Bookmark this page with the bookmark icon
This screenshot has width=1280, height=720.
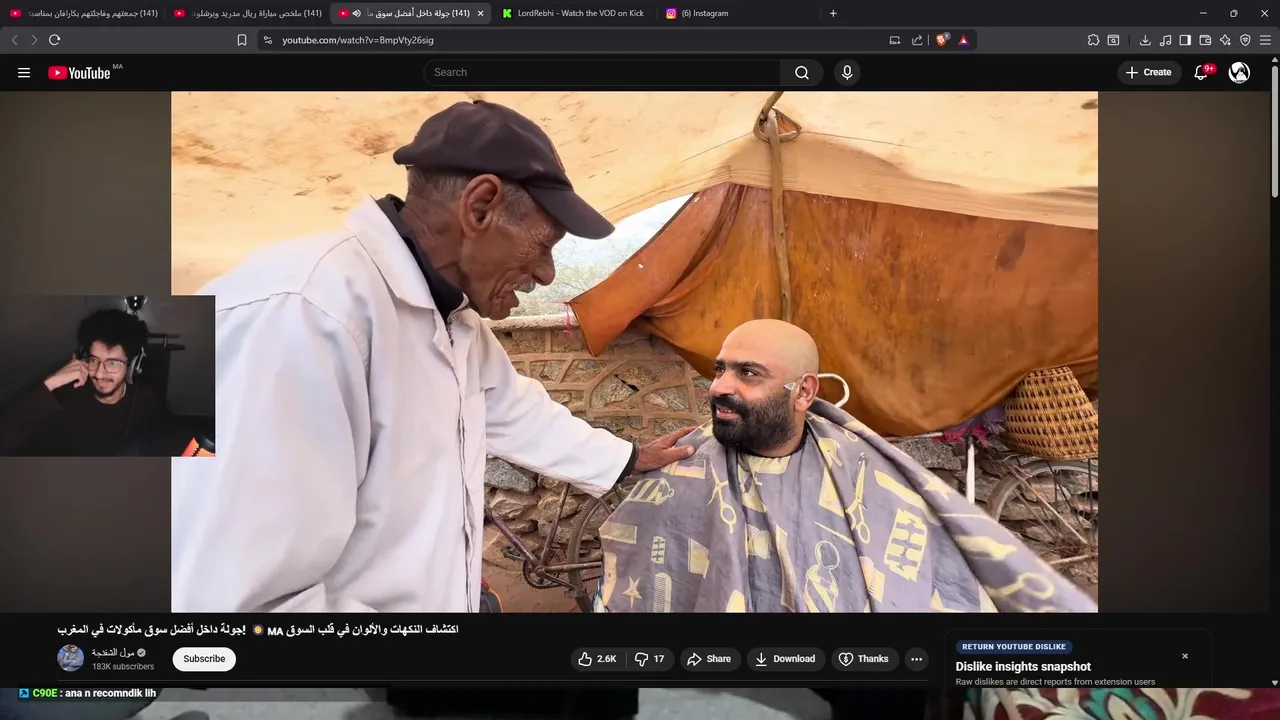[241, 40]
